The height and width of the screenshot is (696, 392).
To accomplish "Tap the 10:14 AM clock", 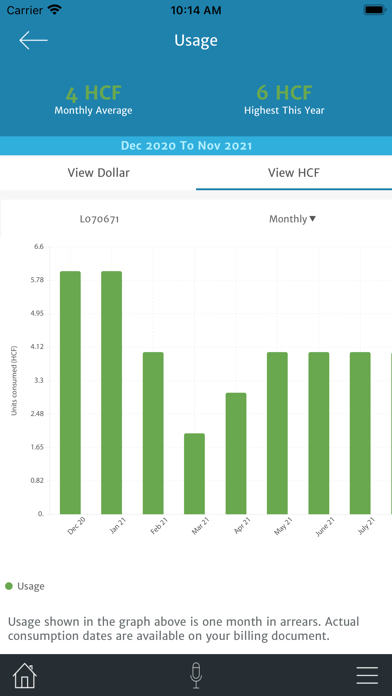I will [x=196, y=10].
